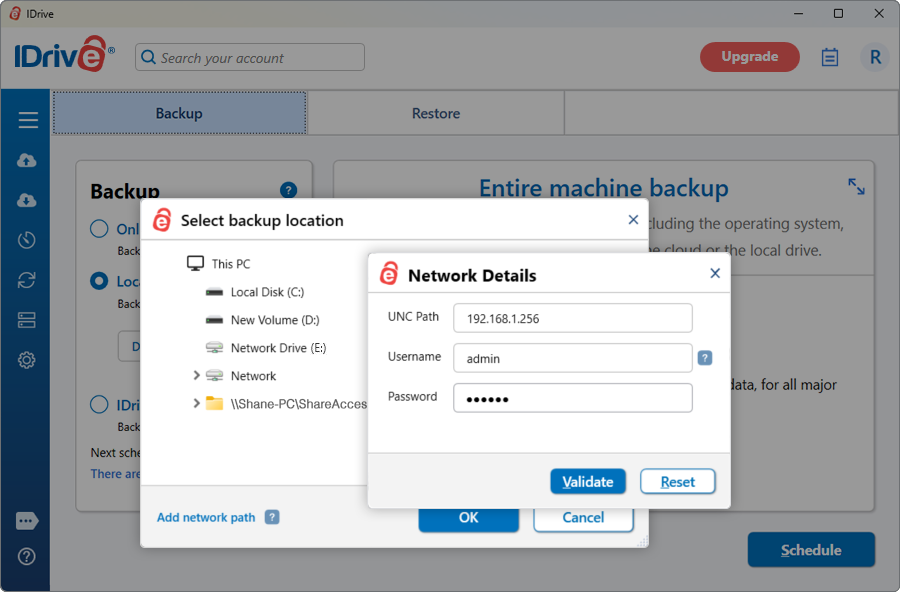Screen dimensions: 900x592
Task: Click the Search your account field
Action: click(250, 57)
